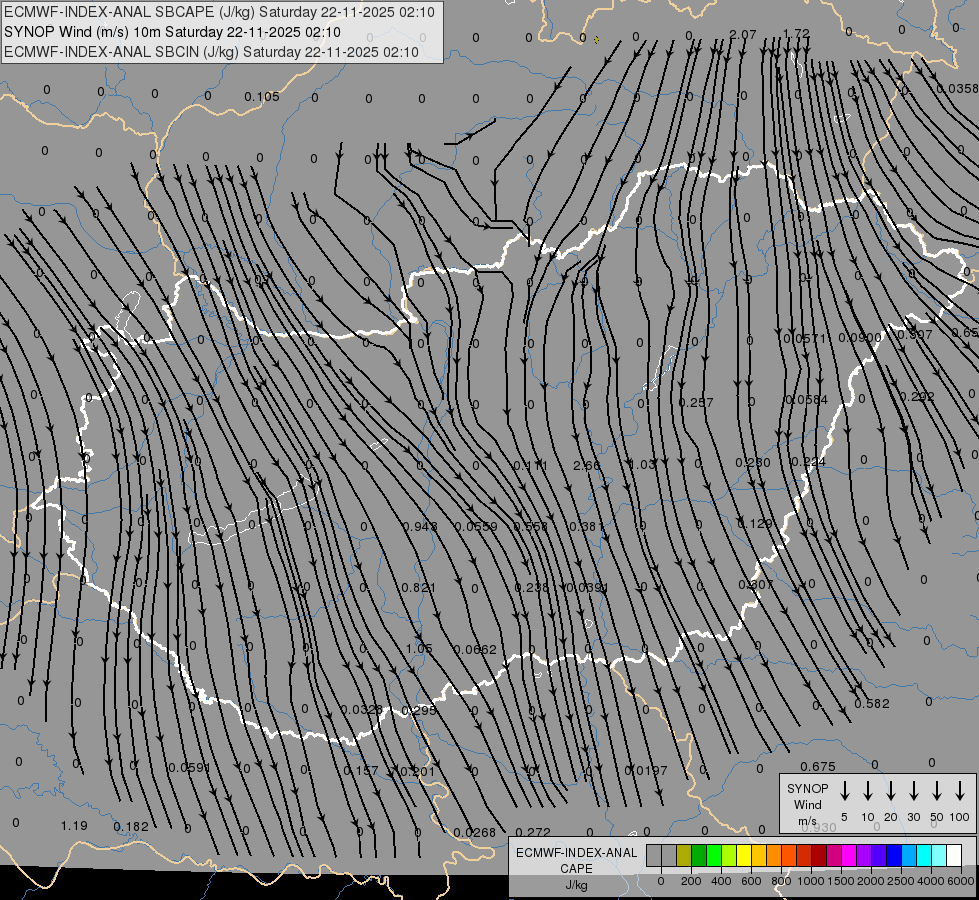Click the 0.943 value on the map
The width and height of the screenshot is (979, 900).
pyautogui.click(x=419, y=527)
